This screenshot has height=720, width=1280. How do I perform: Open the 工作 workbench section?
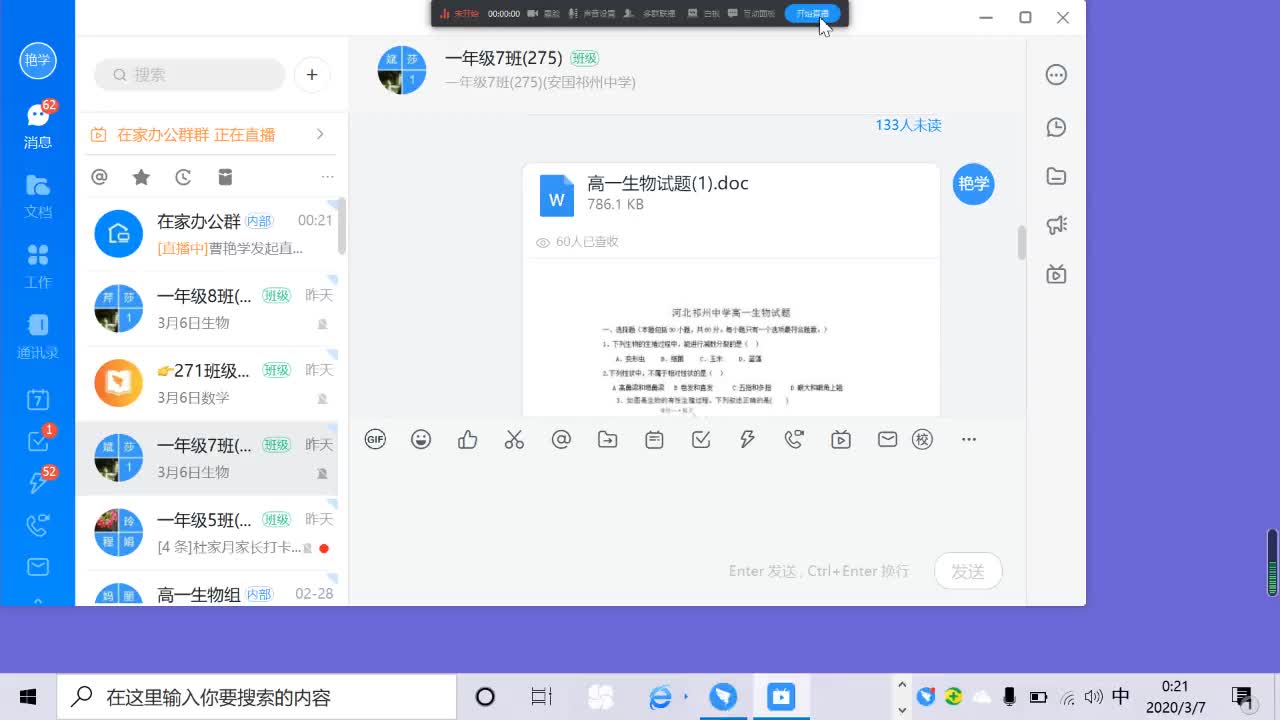[38, 266]
